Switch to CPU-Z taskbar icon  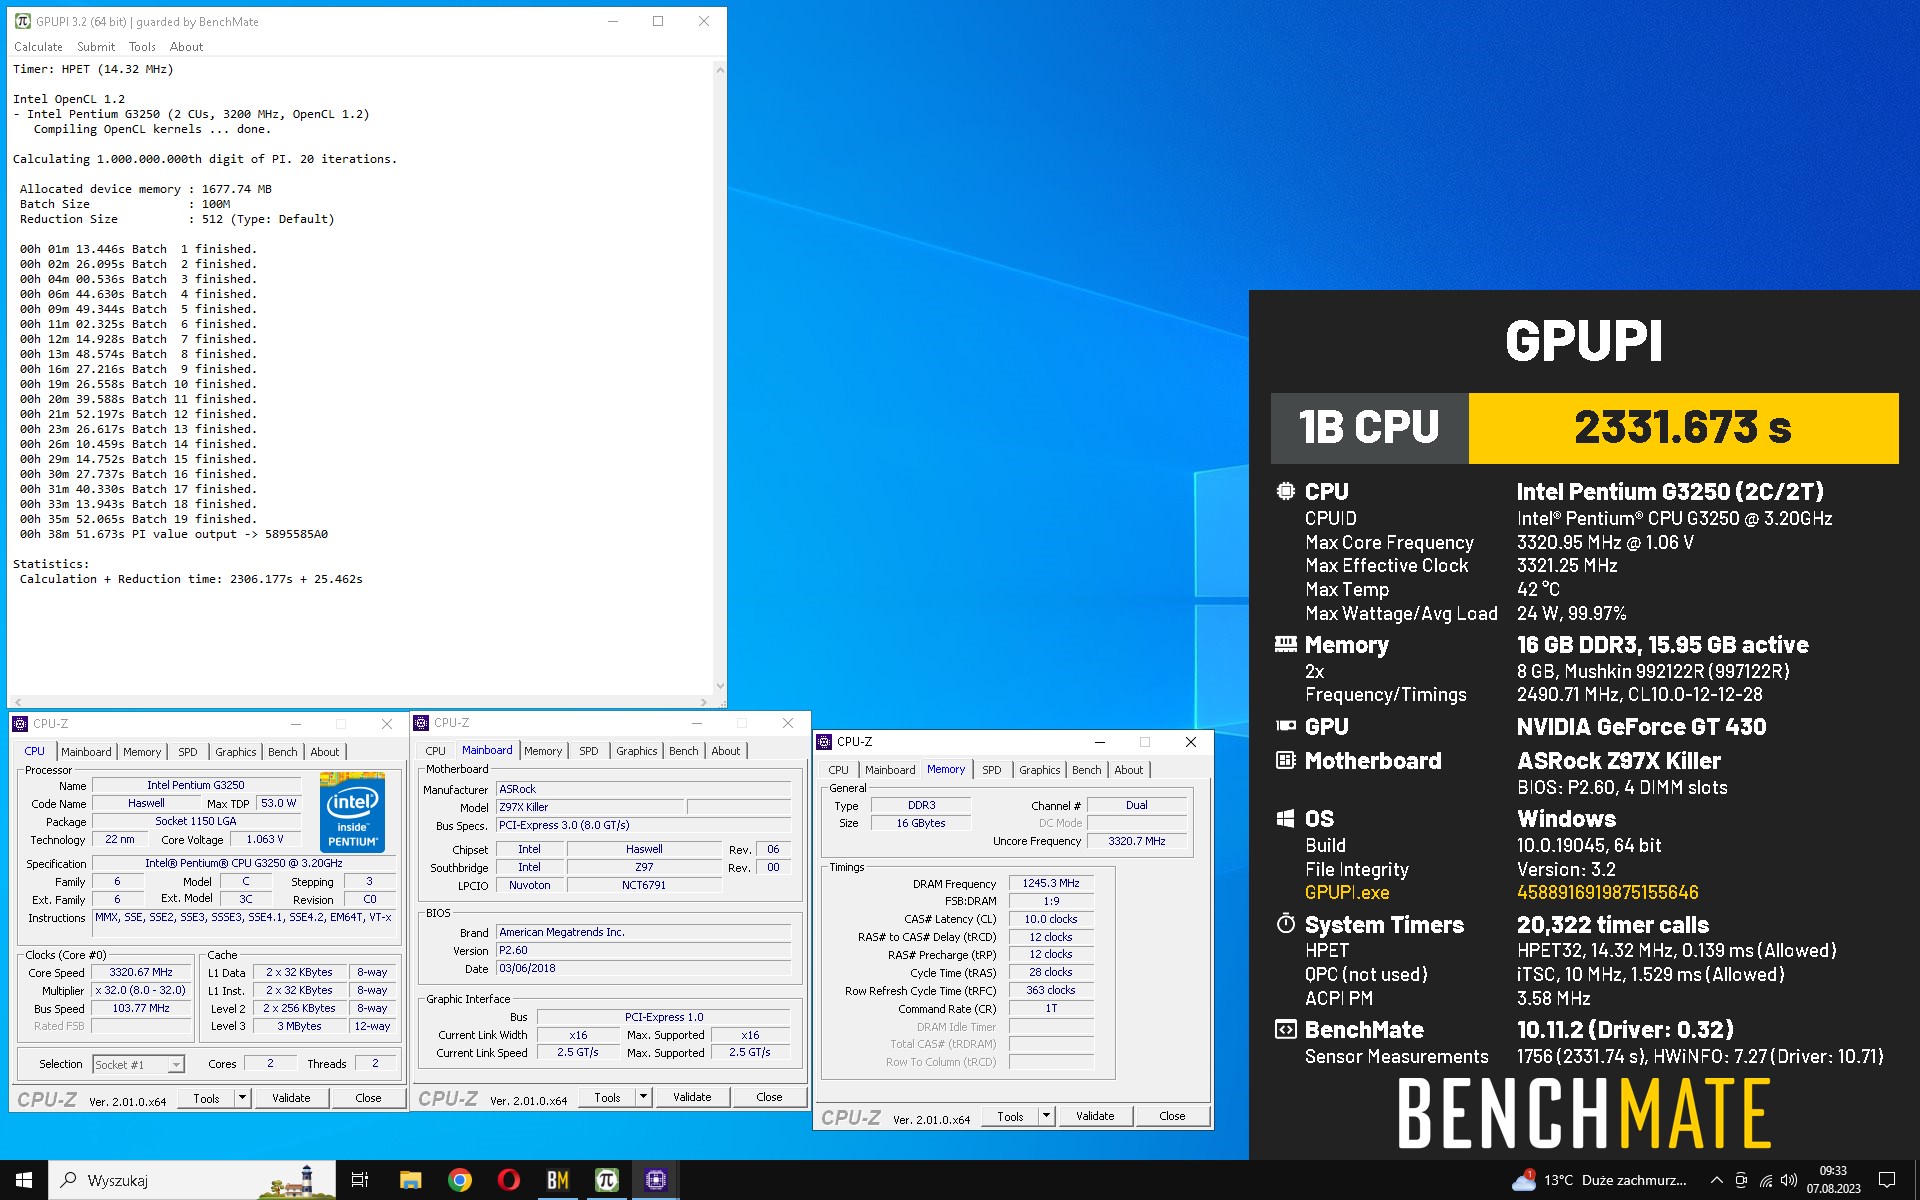click(x=656, y=1180)
